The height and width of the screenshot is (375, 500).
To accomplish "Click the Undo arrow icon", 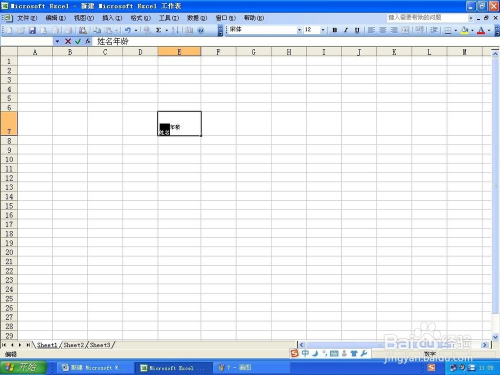I will pyautogui.click(x=128, y=30).
